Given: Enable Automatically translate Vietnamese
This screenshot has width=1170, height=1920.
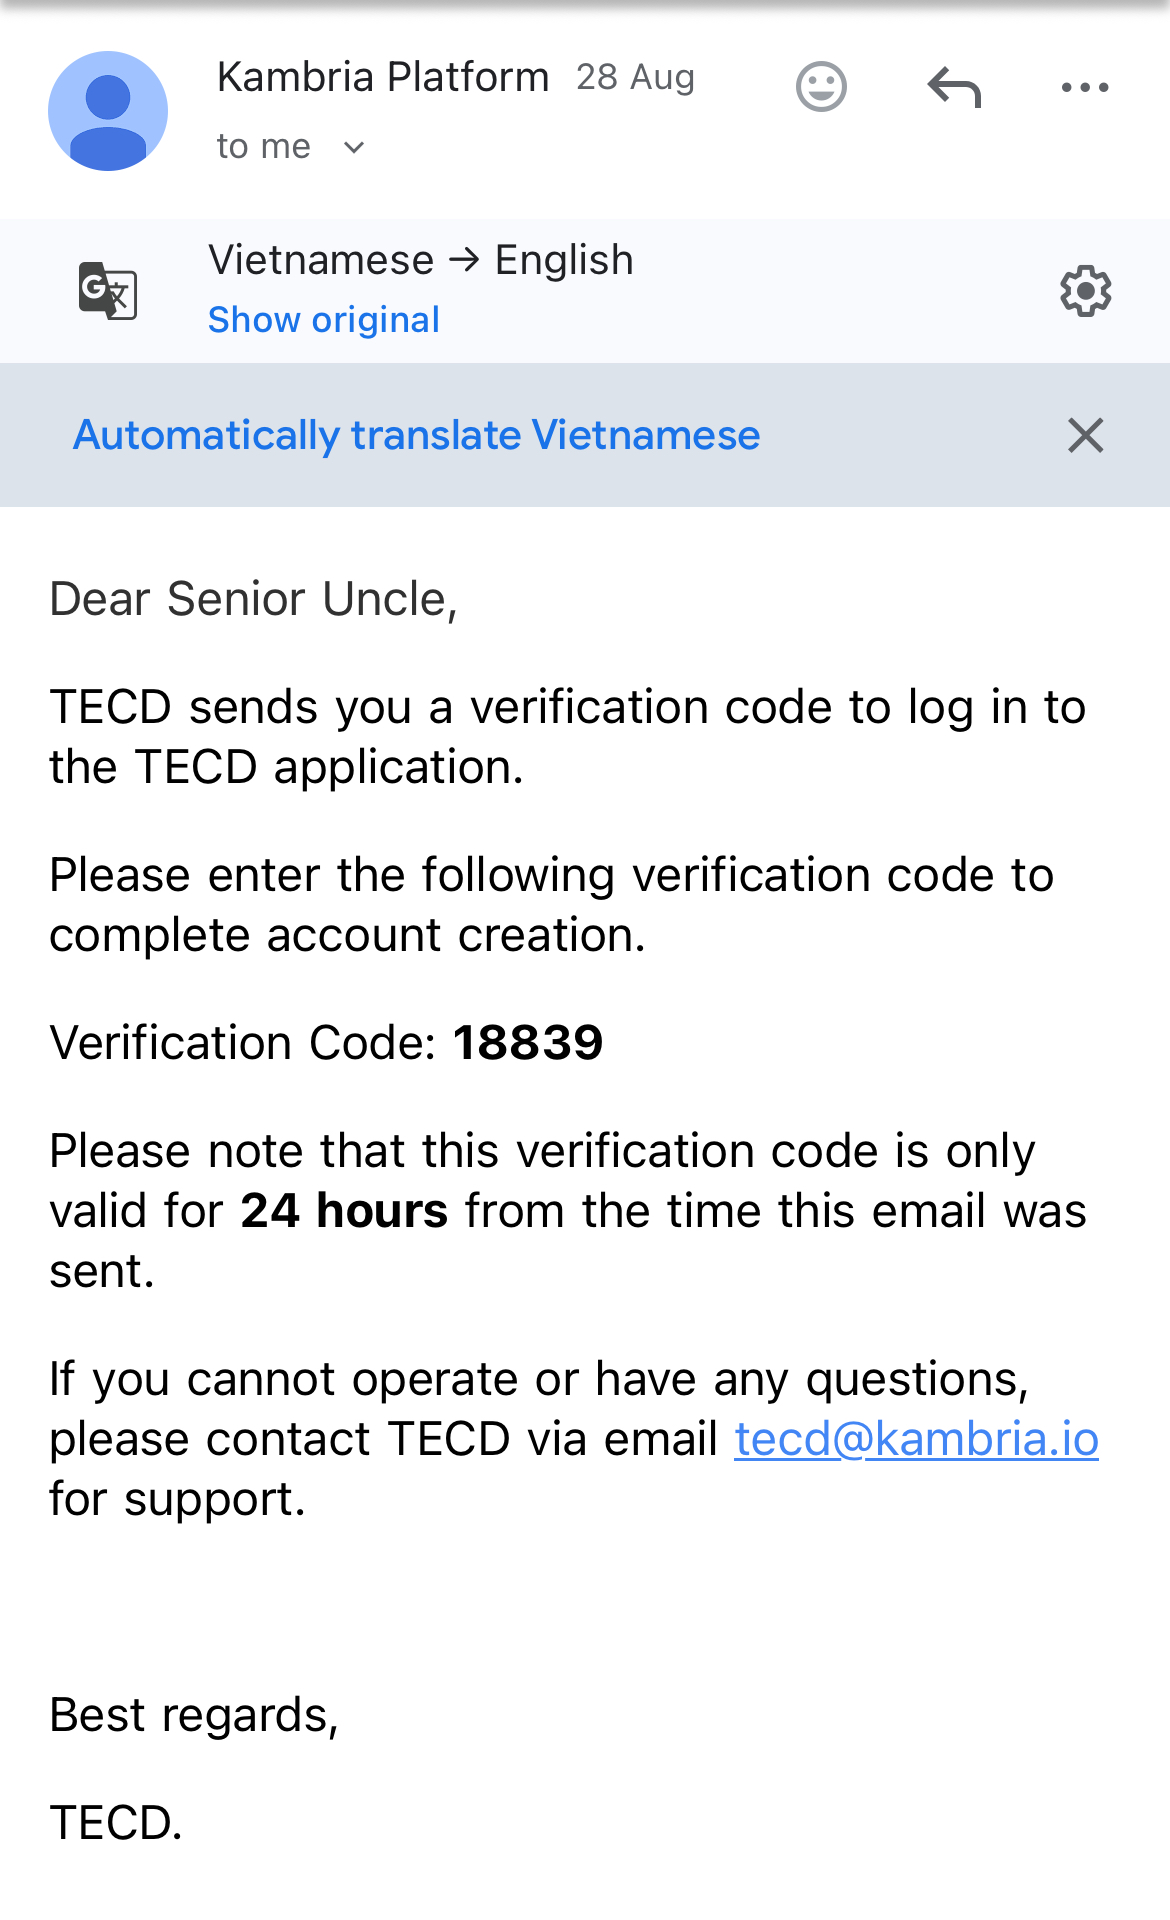Looking at the screenshot, I should click(x=416, y=436).
